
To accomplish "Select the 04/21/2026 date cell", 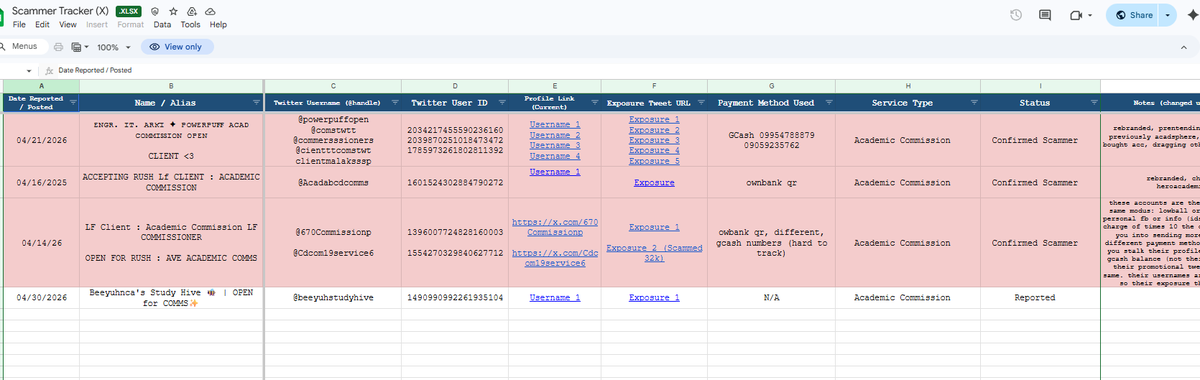I will [40, 139].
